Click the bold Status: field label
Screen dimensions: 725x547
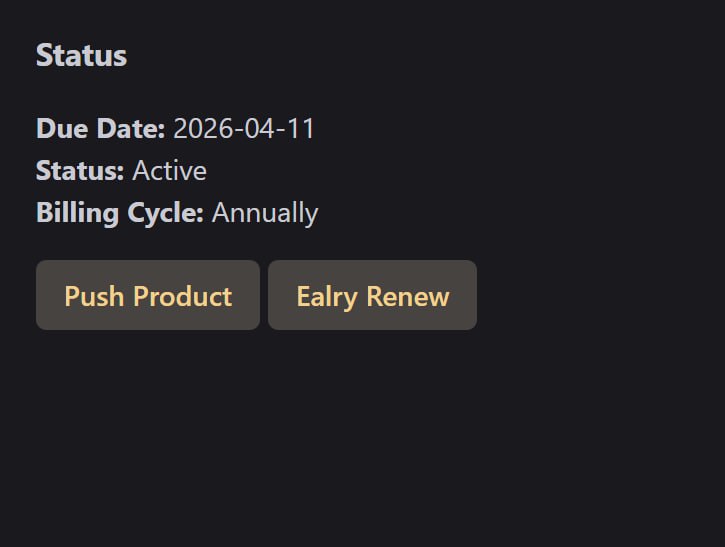(x=80, y=171)
